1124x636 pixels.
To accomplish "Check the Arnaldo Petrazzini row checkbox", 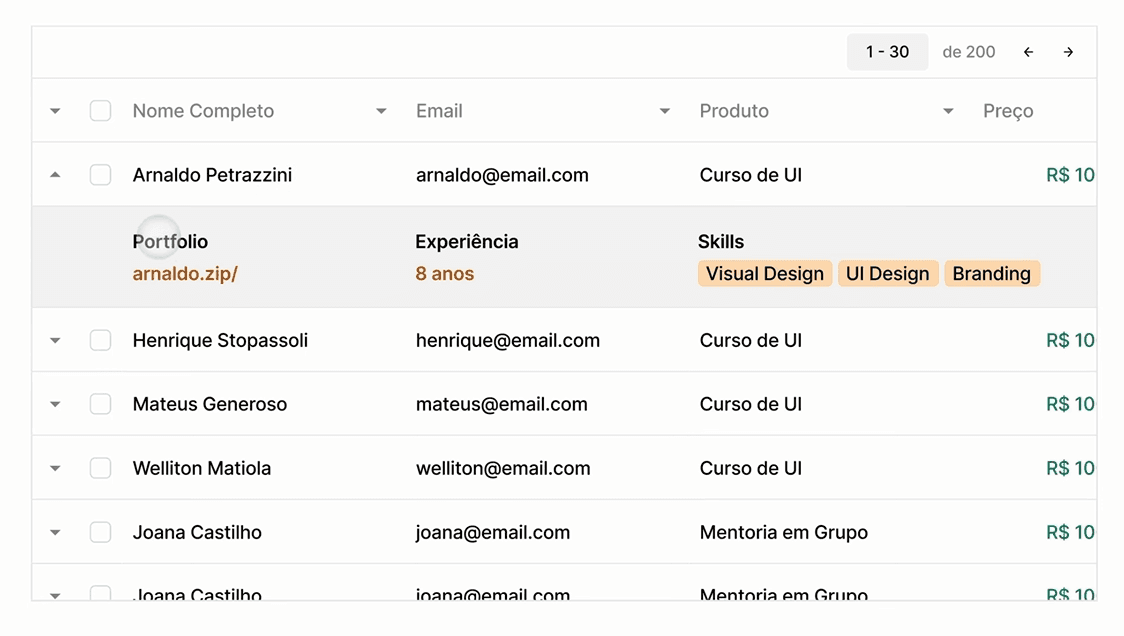I will (x=100, y=175).
